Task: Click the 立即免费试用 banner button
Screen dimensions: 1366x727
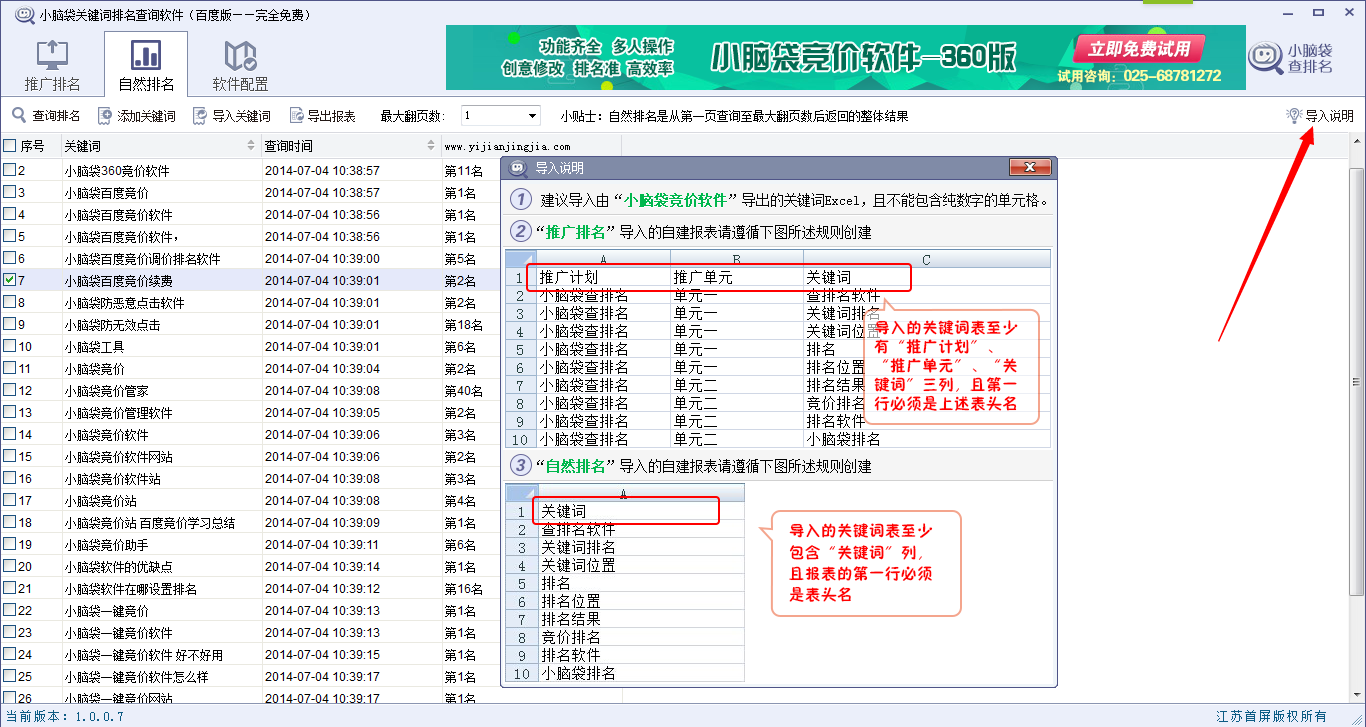Action: coord(1139,49)
